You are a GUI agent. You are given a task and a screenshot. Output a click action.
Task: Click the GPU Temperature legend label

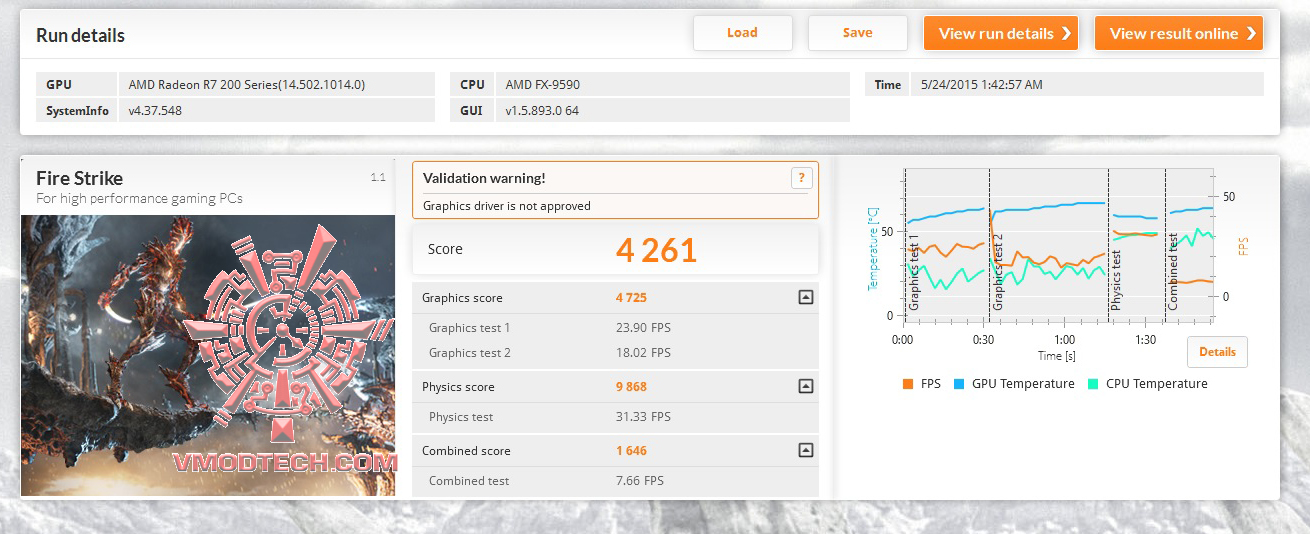pyautogui.click(x=1023, y=384)
